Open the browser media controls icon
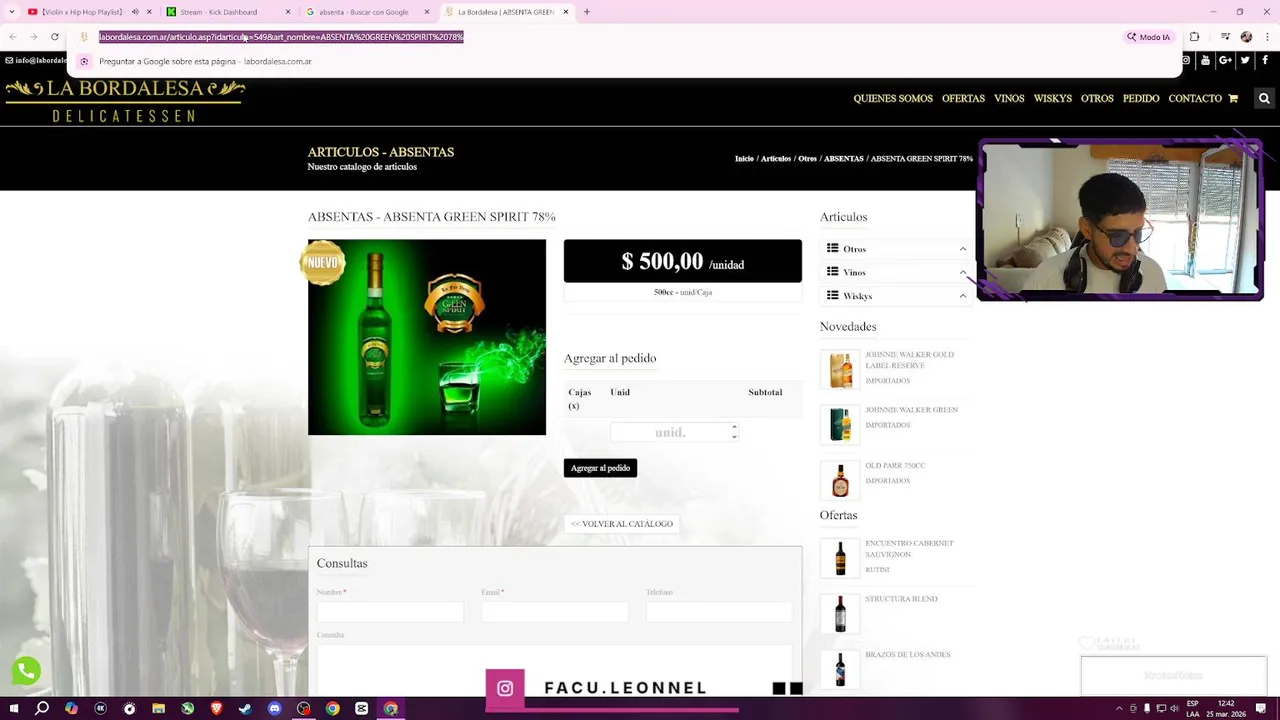Screen dimensions: 1280x720 [1225, 37]
